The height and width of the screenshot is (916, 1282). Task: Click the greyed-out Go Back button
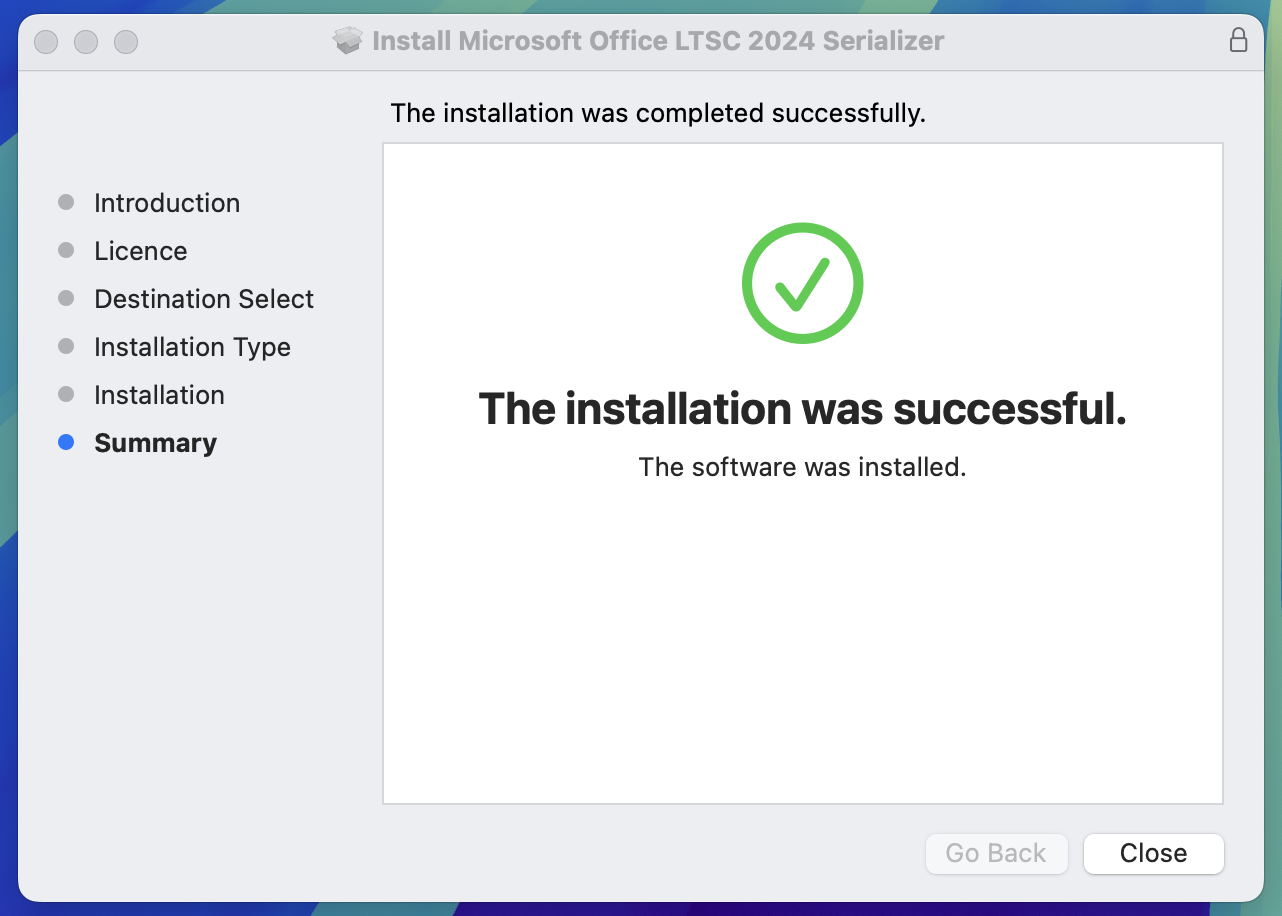pos(996,853)
